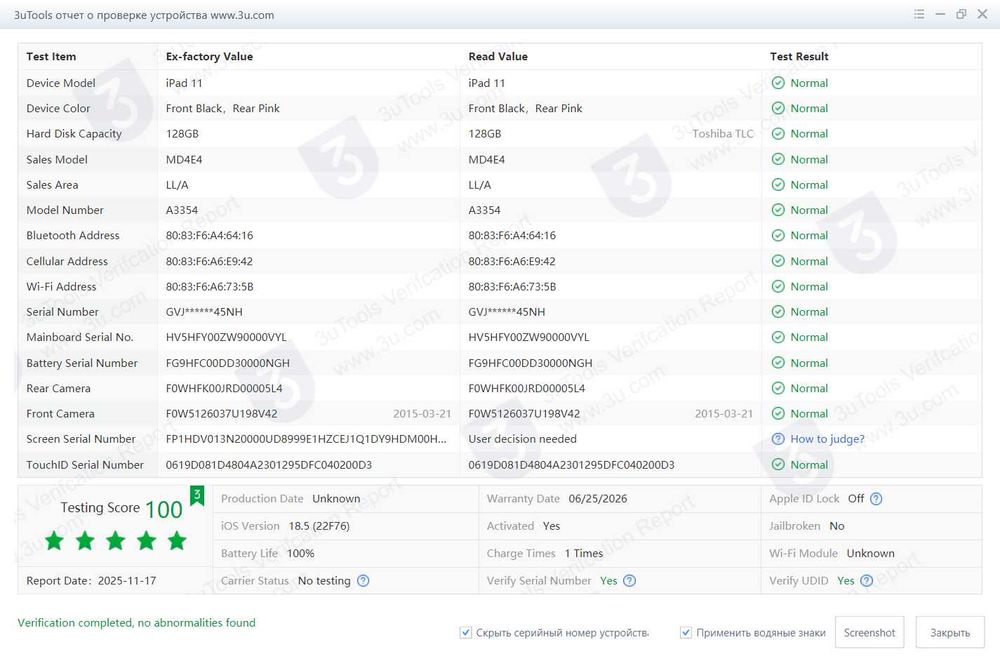
Task: Click the green check icon for Sales Area
Action: 778,185
